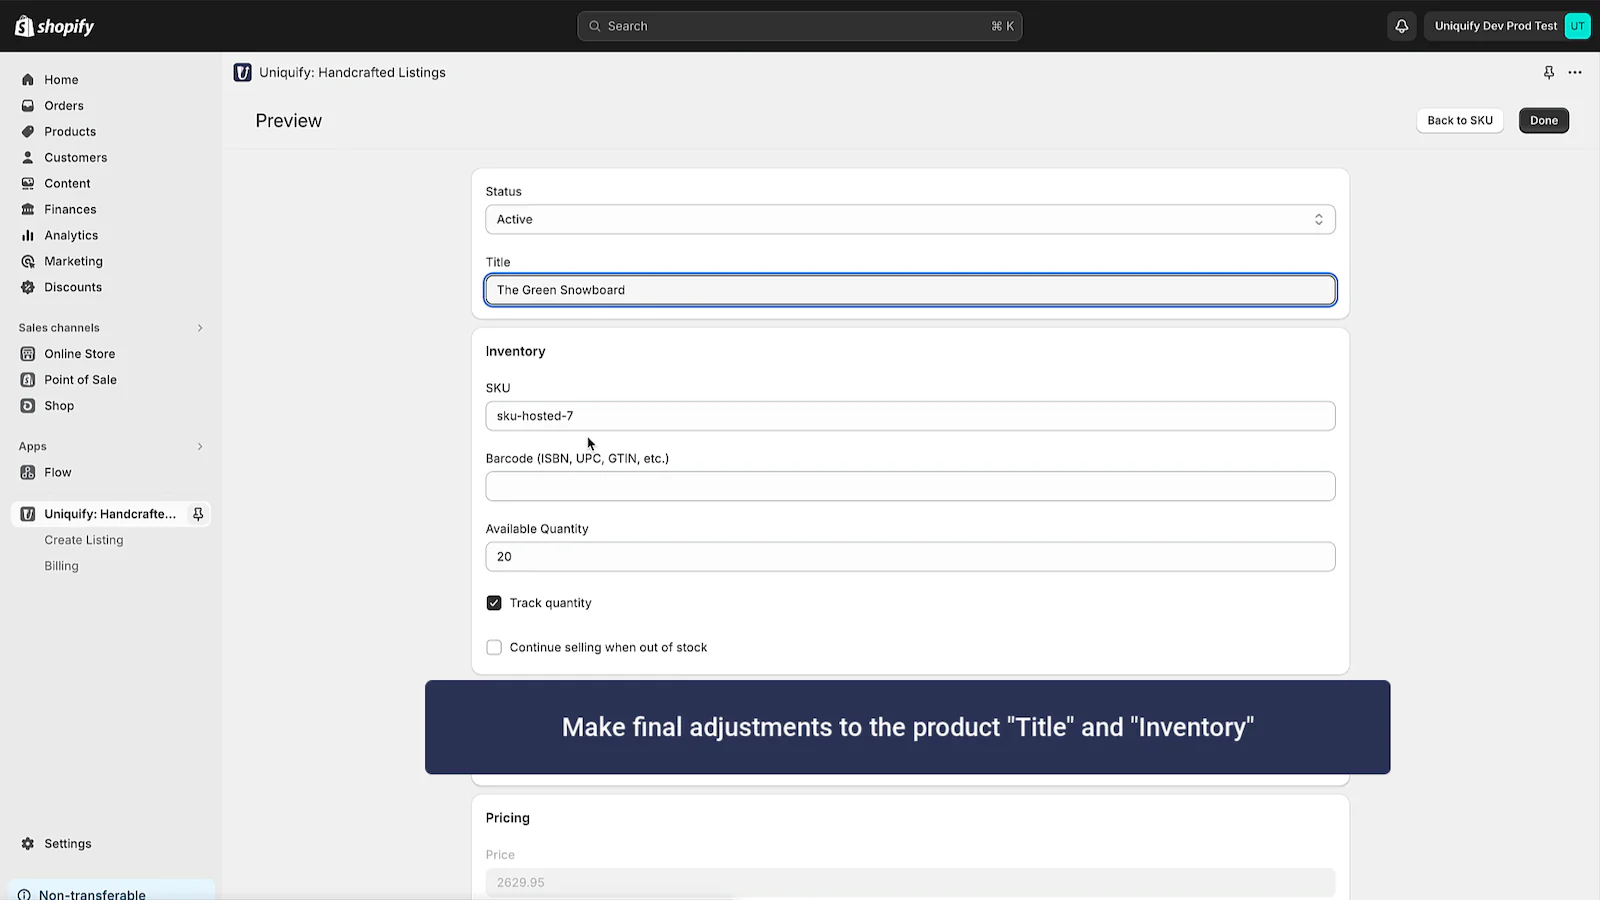Unpin Uniquify app from sidebar

click(x=198, y=514)
